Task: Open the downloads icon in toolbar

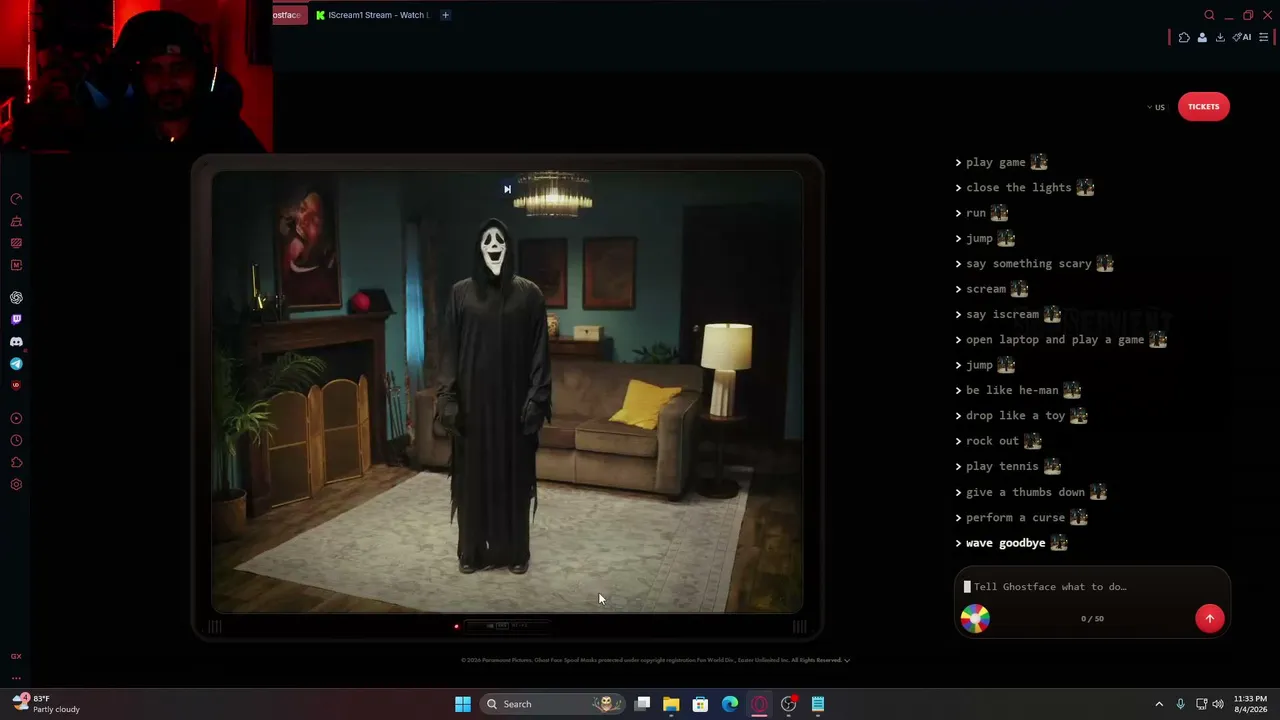Action: pos(1220,37)
